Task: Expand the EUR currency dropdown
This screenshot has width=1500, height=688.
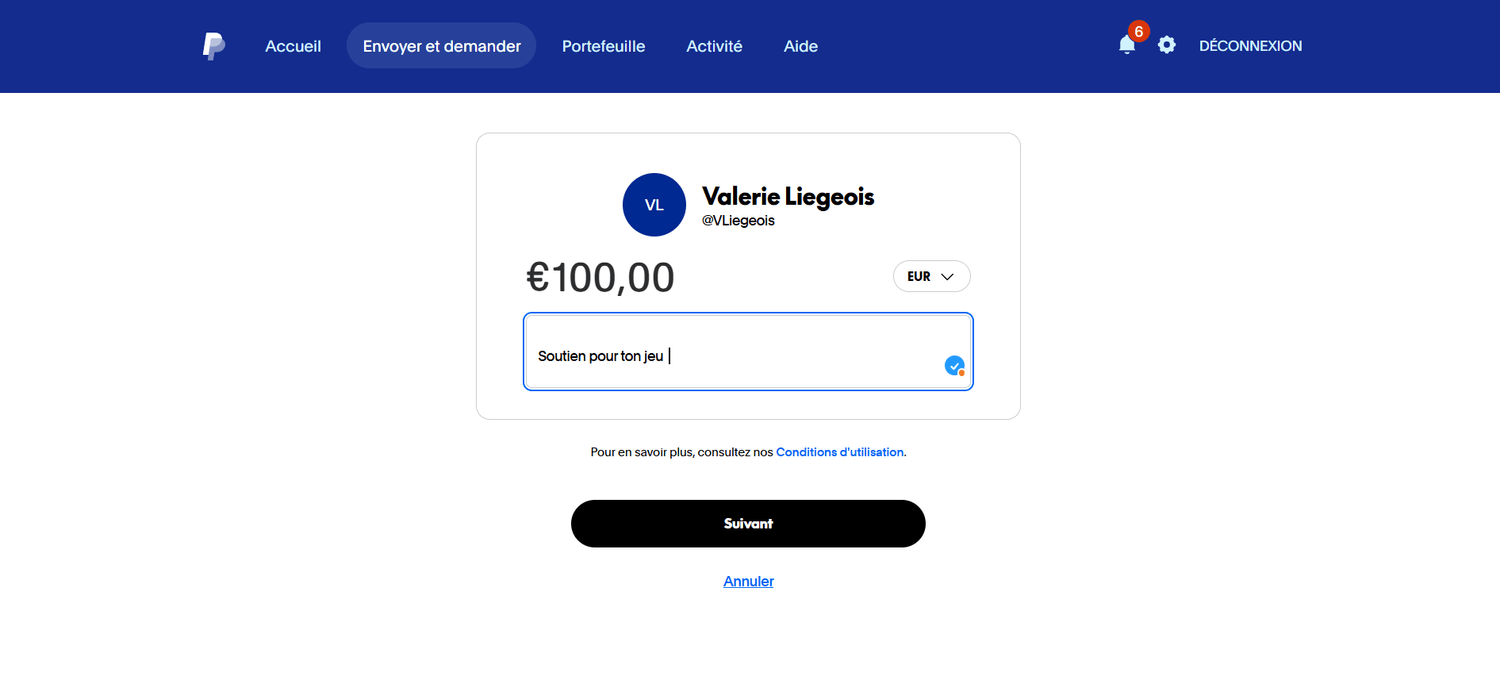Action: click(931, 276)
